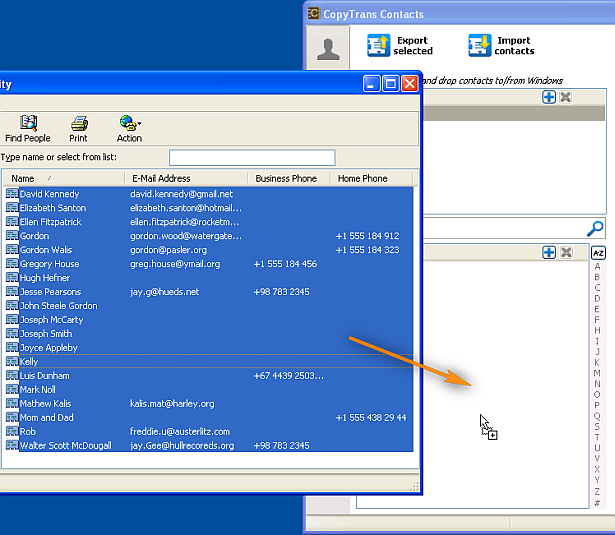Jump to letter S in alphabet index

point(597,426)
